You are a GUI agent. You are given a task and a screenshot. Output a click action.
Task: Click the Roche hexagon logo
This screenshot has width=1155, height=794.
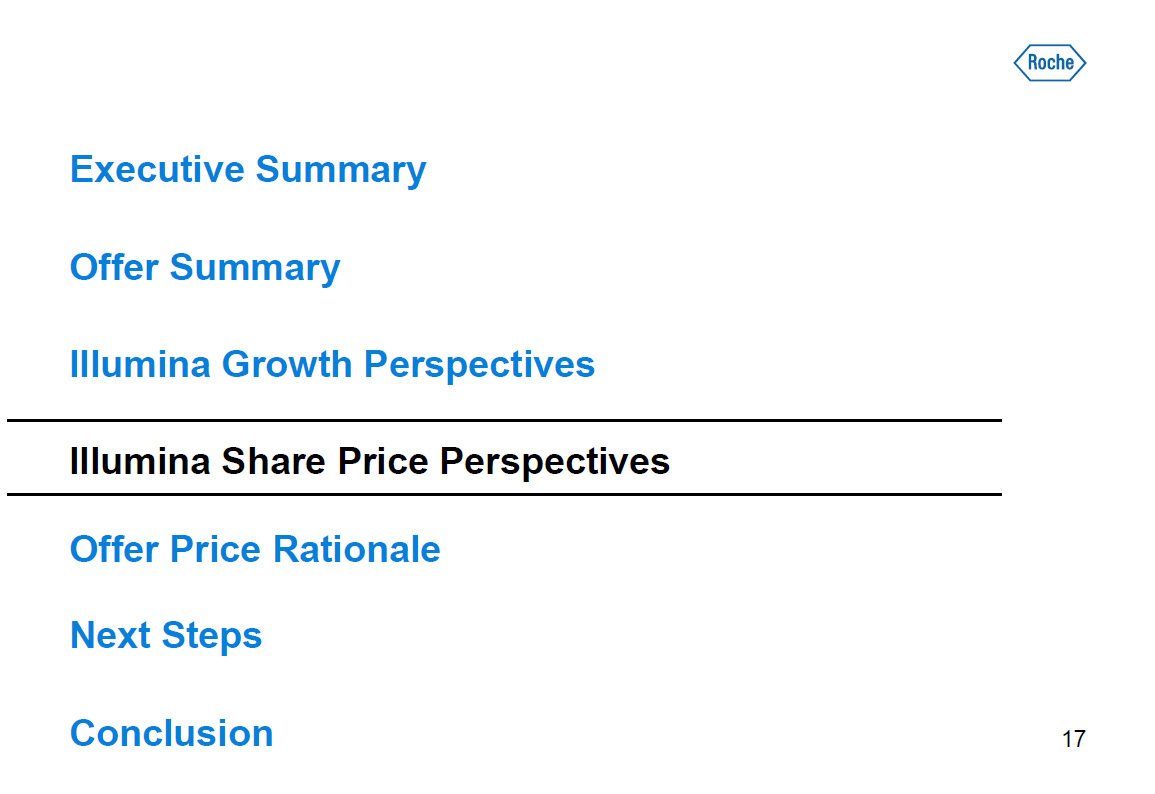[x=1049, y=63]
